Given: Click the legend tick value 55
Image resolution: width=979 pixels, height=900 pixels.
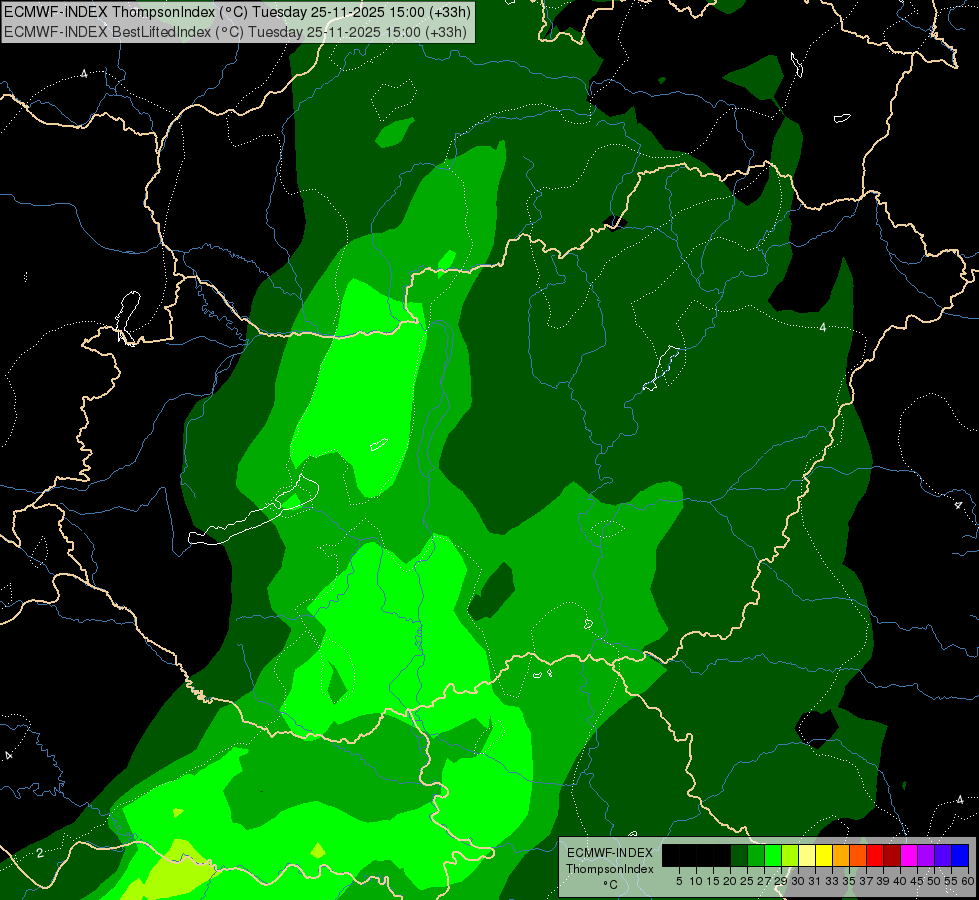Looking at the screenshot, I should pyautogui.click(x=951, y=881).
